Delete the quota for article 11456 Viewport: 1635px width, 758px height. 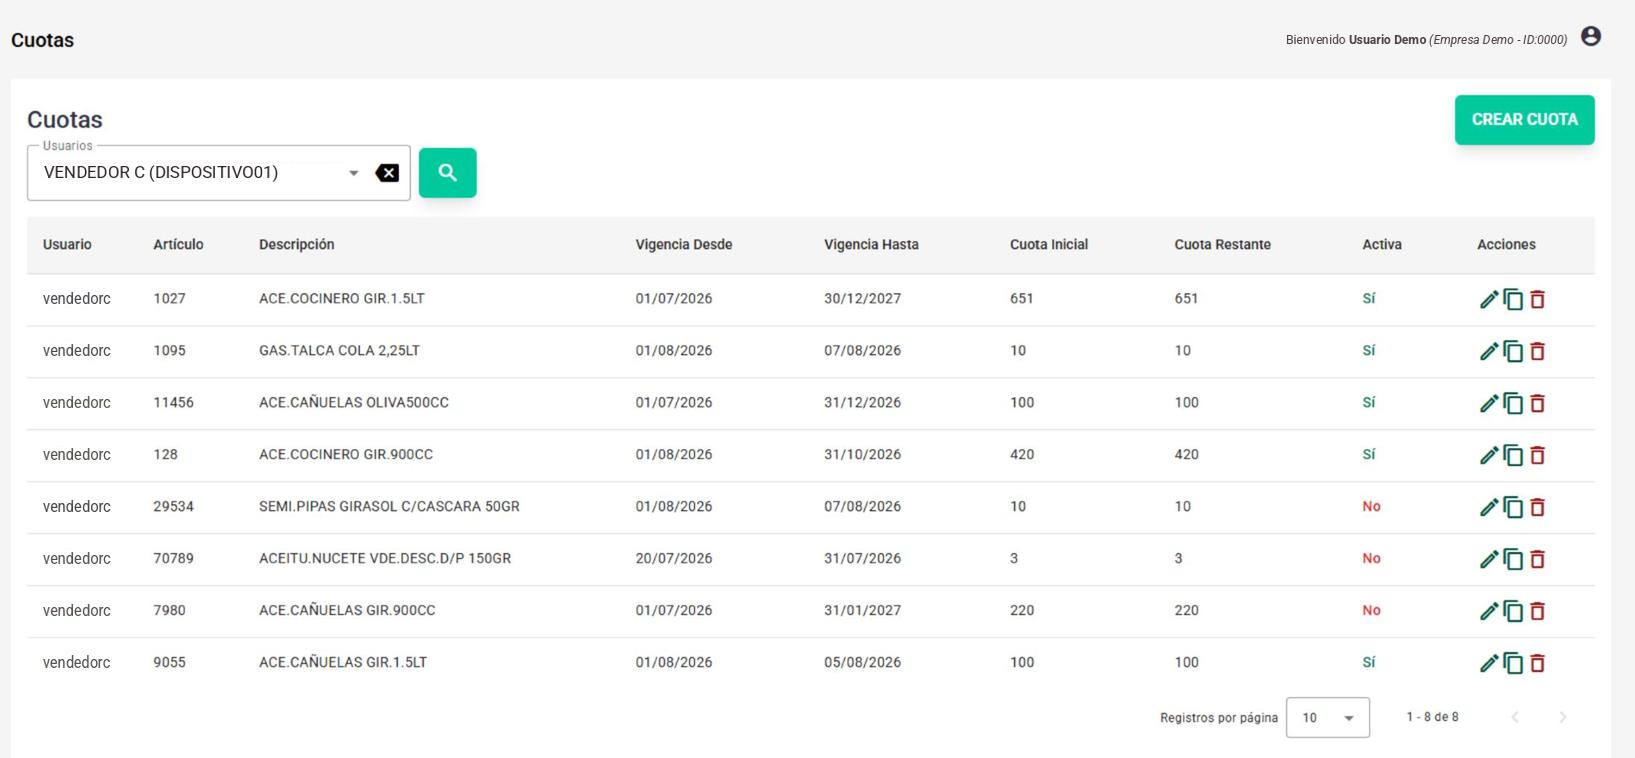1538,403
